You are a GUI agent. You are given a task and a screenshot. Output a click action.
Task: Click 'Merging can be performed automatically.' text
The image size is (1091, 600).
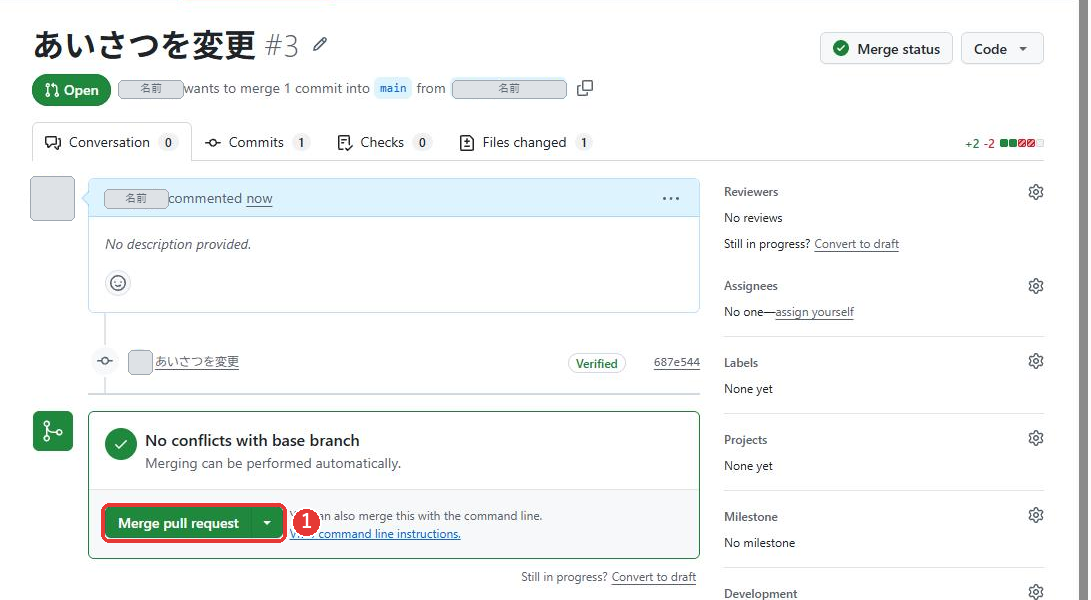273,464
